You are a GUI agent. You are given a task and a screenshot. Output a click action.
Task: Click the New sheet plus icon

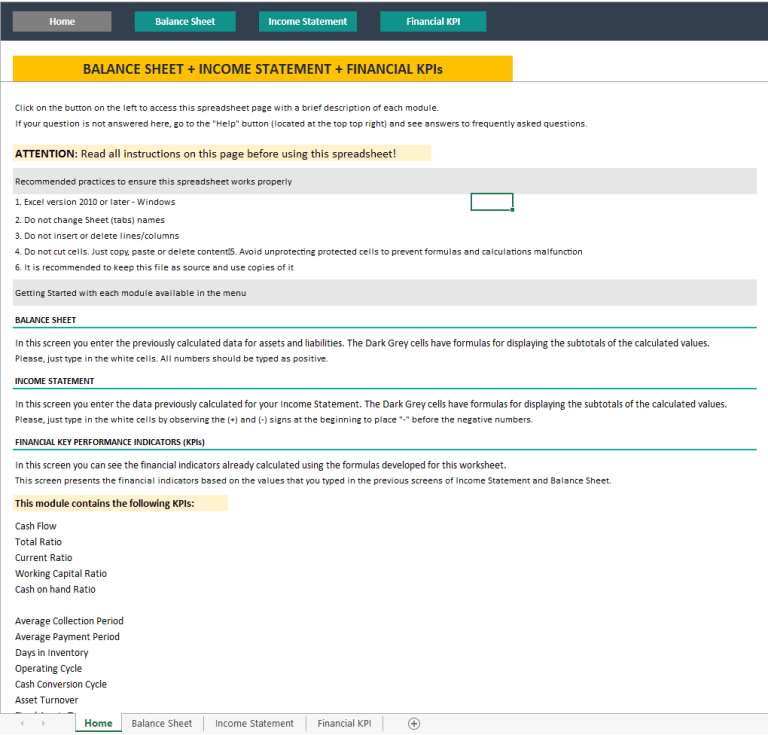[414, 723]
